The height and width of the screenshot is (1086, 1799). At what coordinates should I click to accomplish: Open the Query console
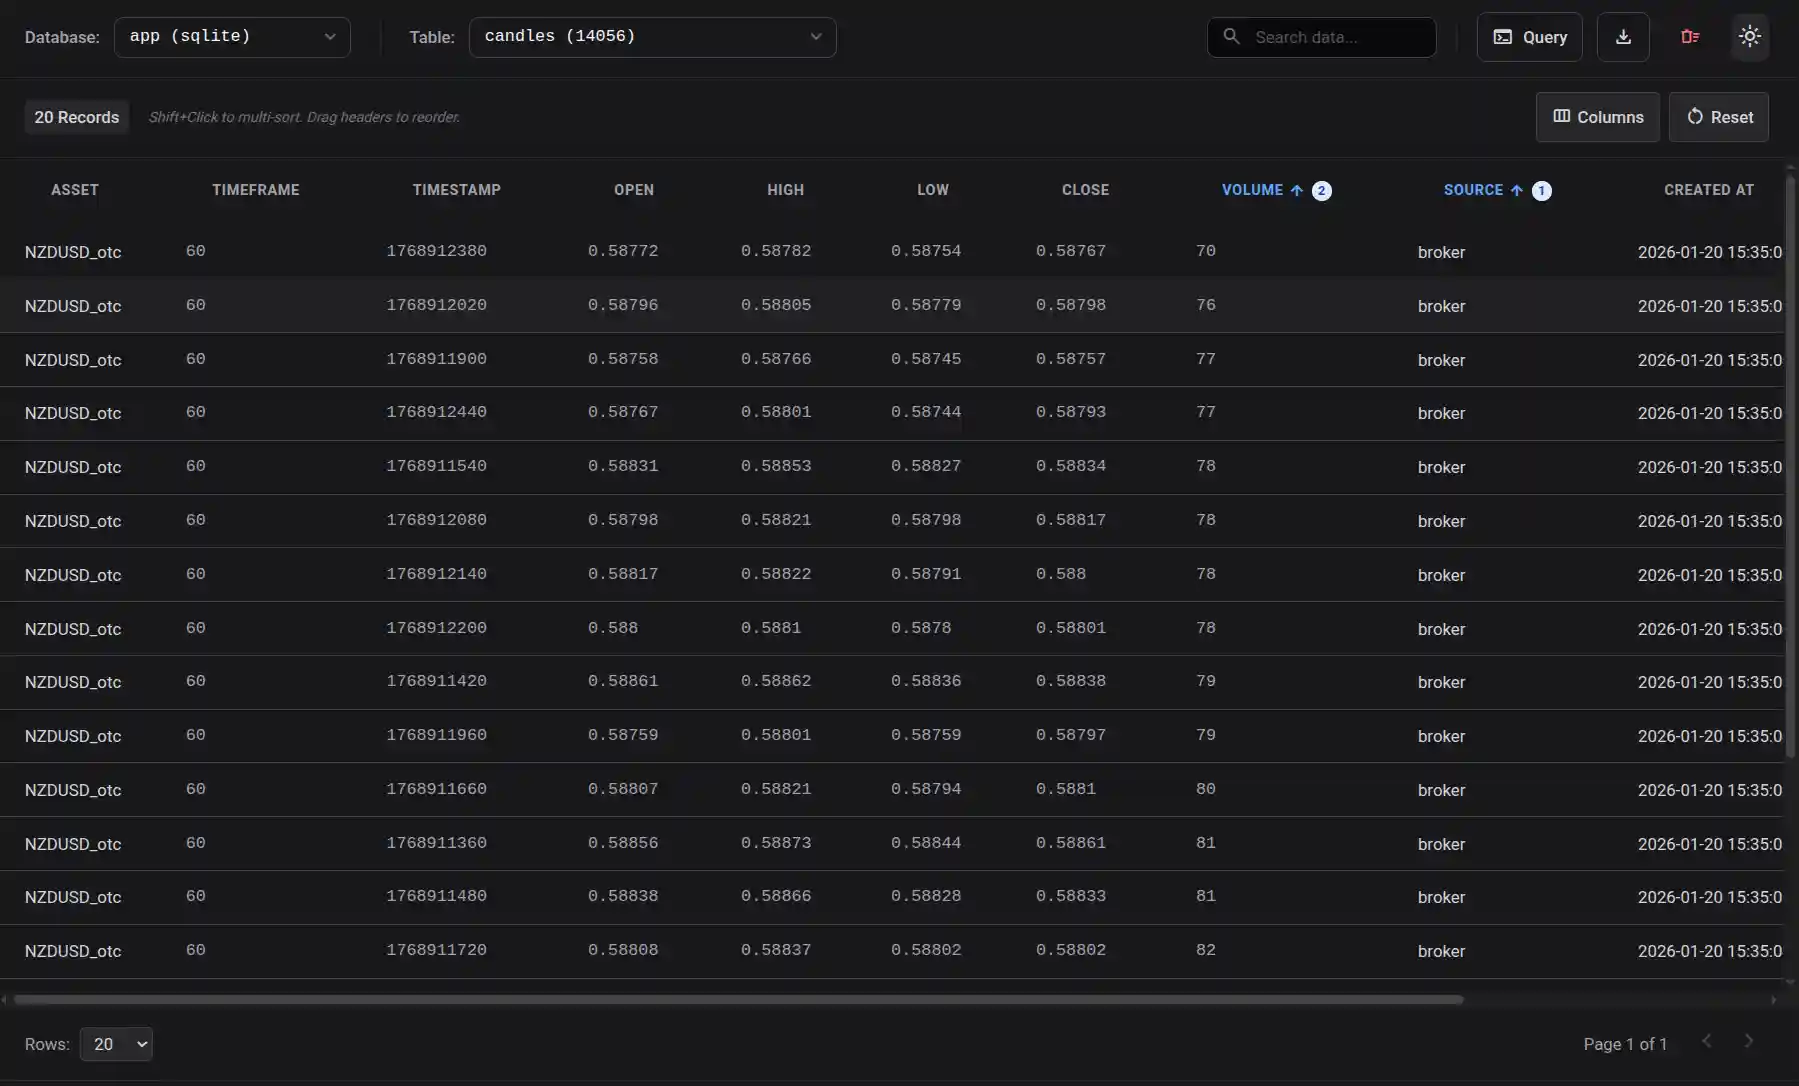pos(1528,37)
